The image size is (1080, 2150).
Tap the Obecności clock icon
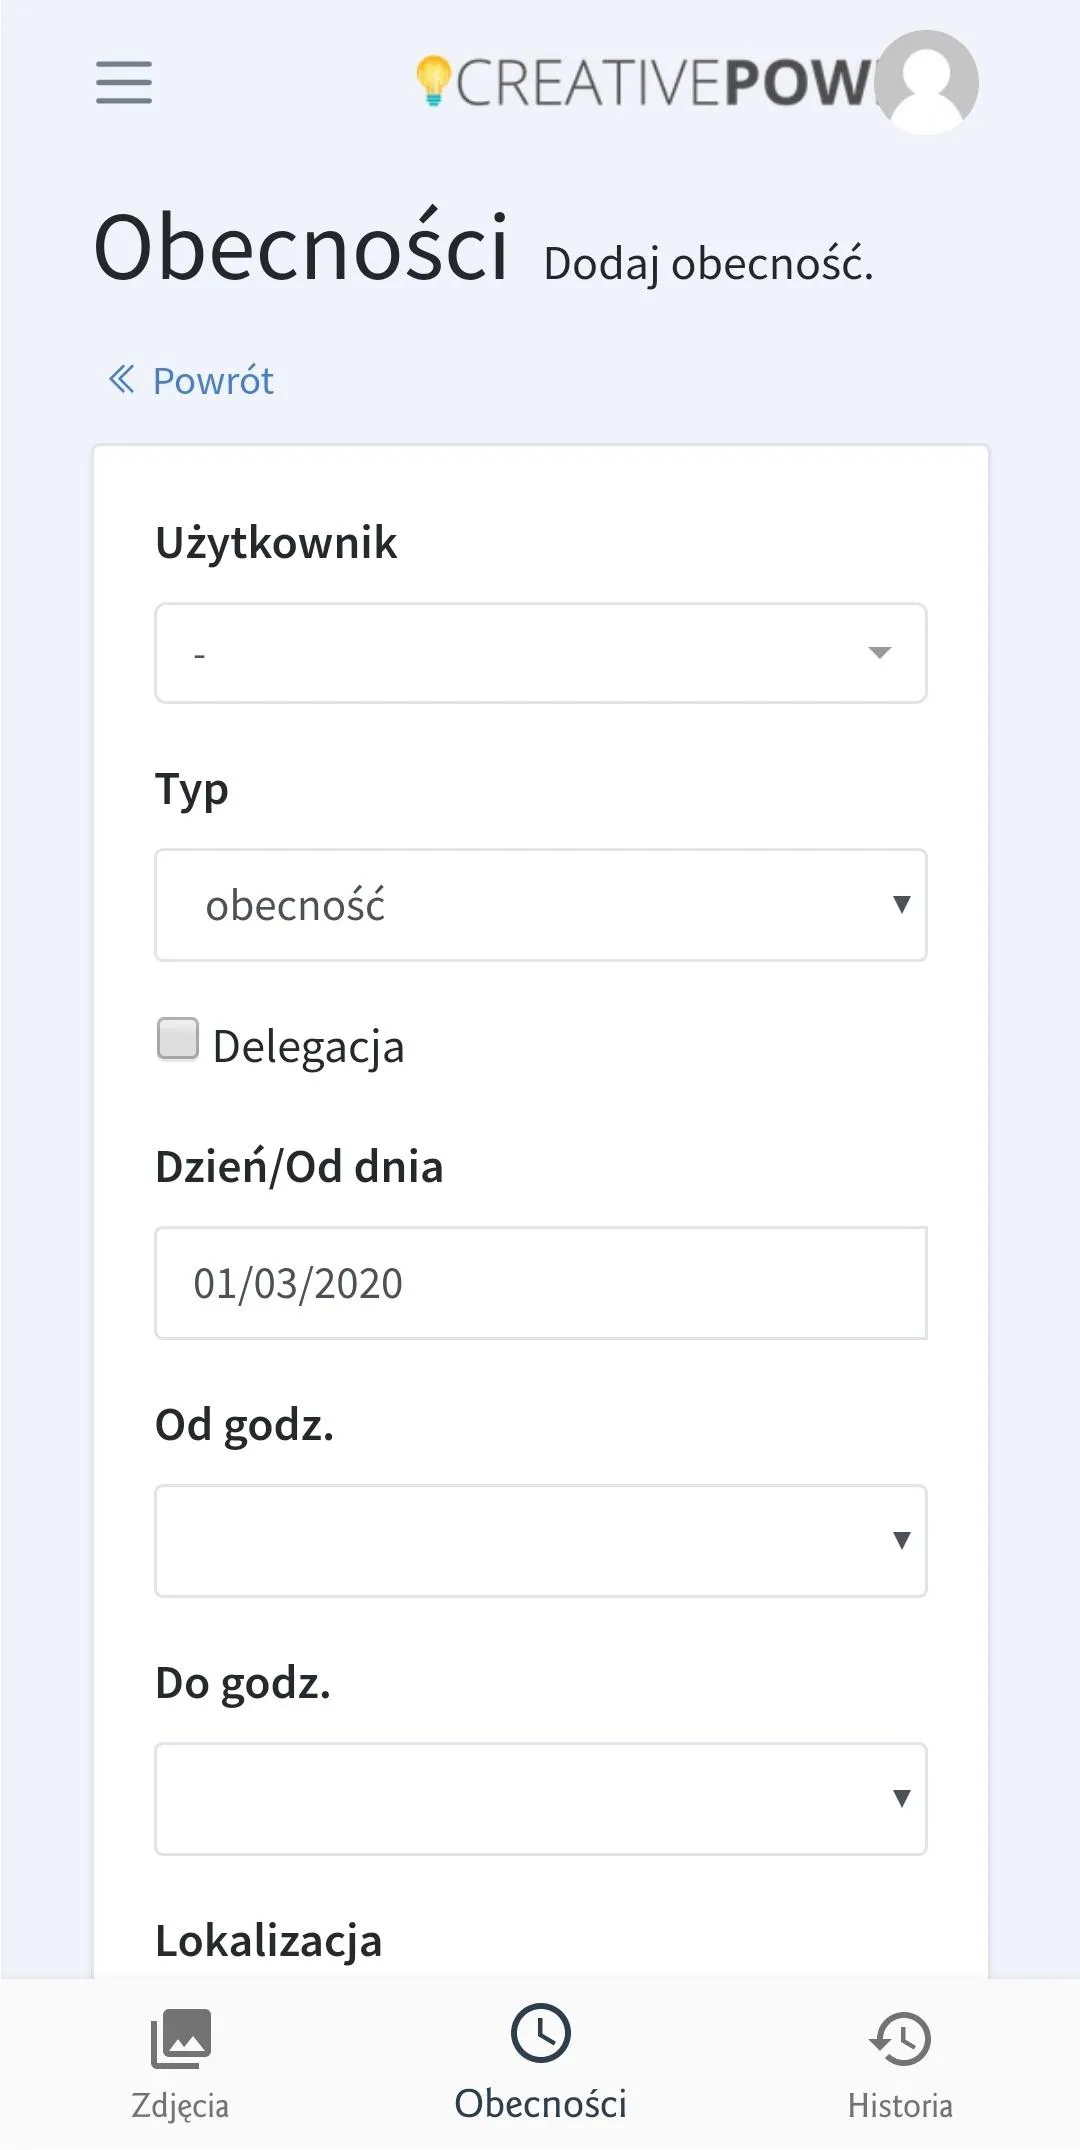[x=540, y=2033]
